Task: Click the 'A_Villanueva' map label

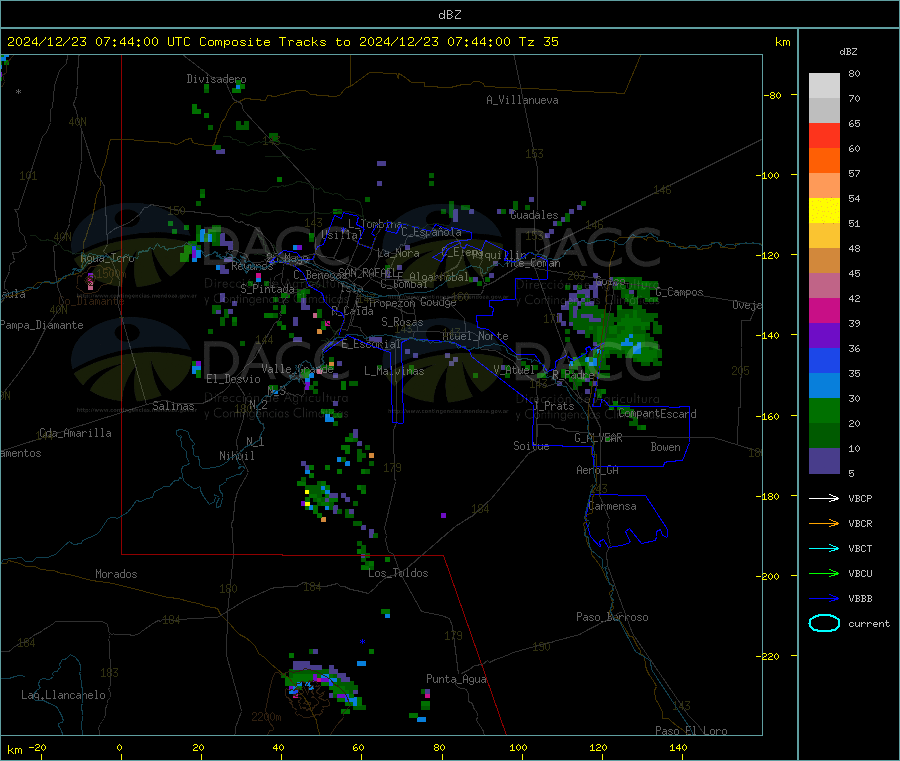Action: (x=522, y=100)
